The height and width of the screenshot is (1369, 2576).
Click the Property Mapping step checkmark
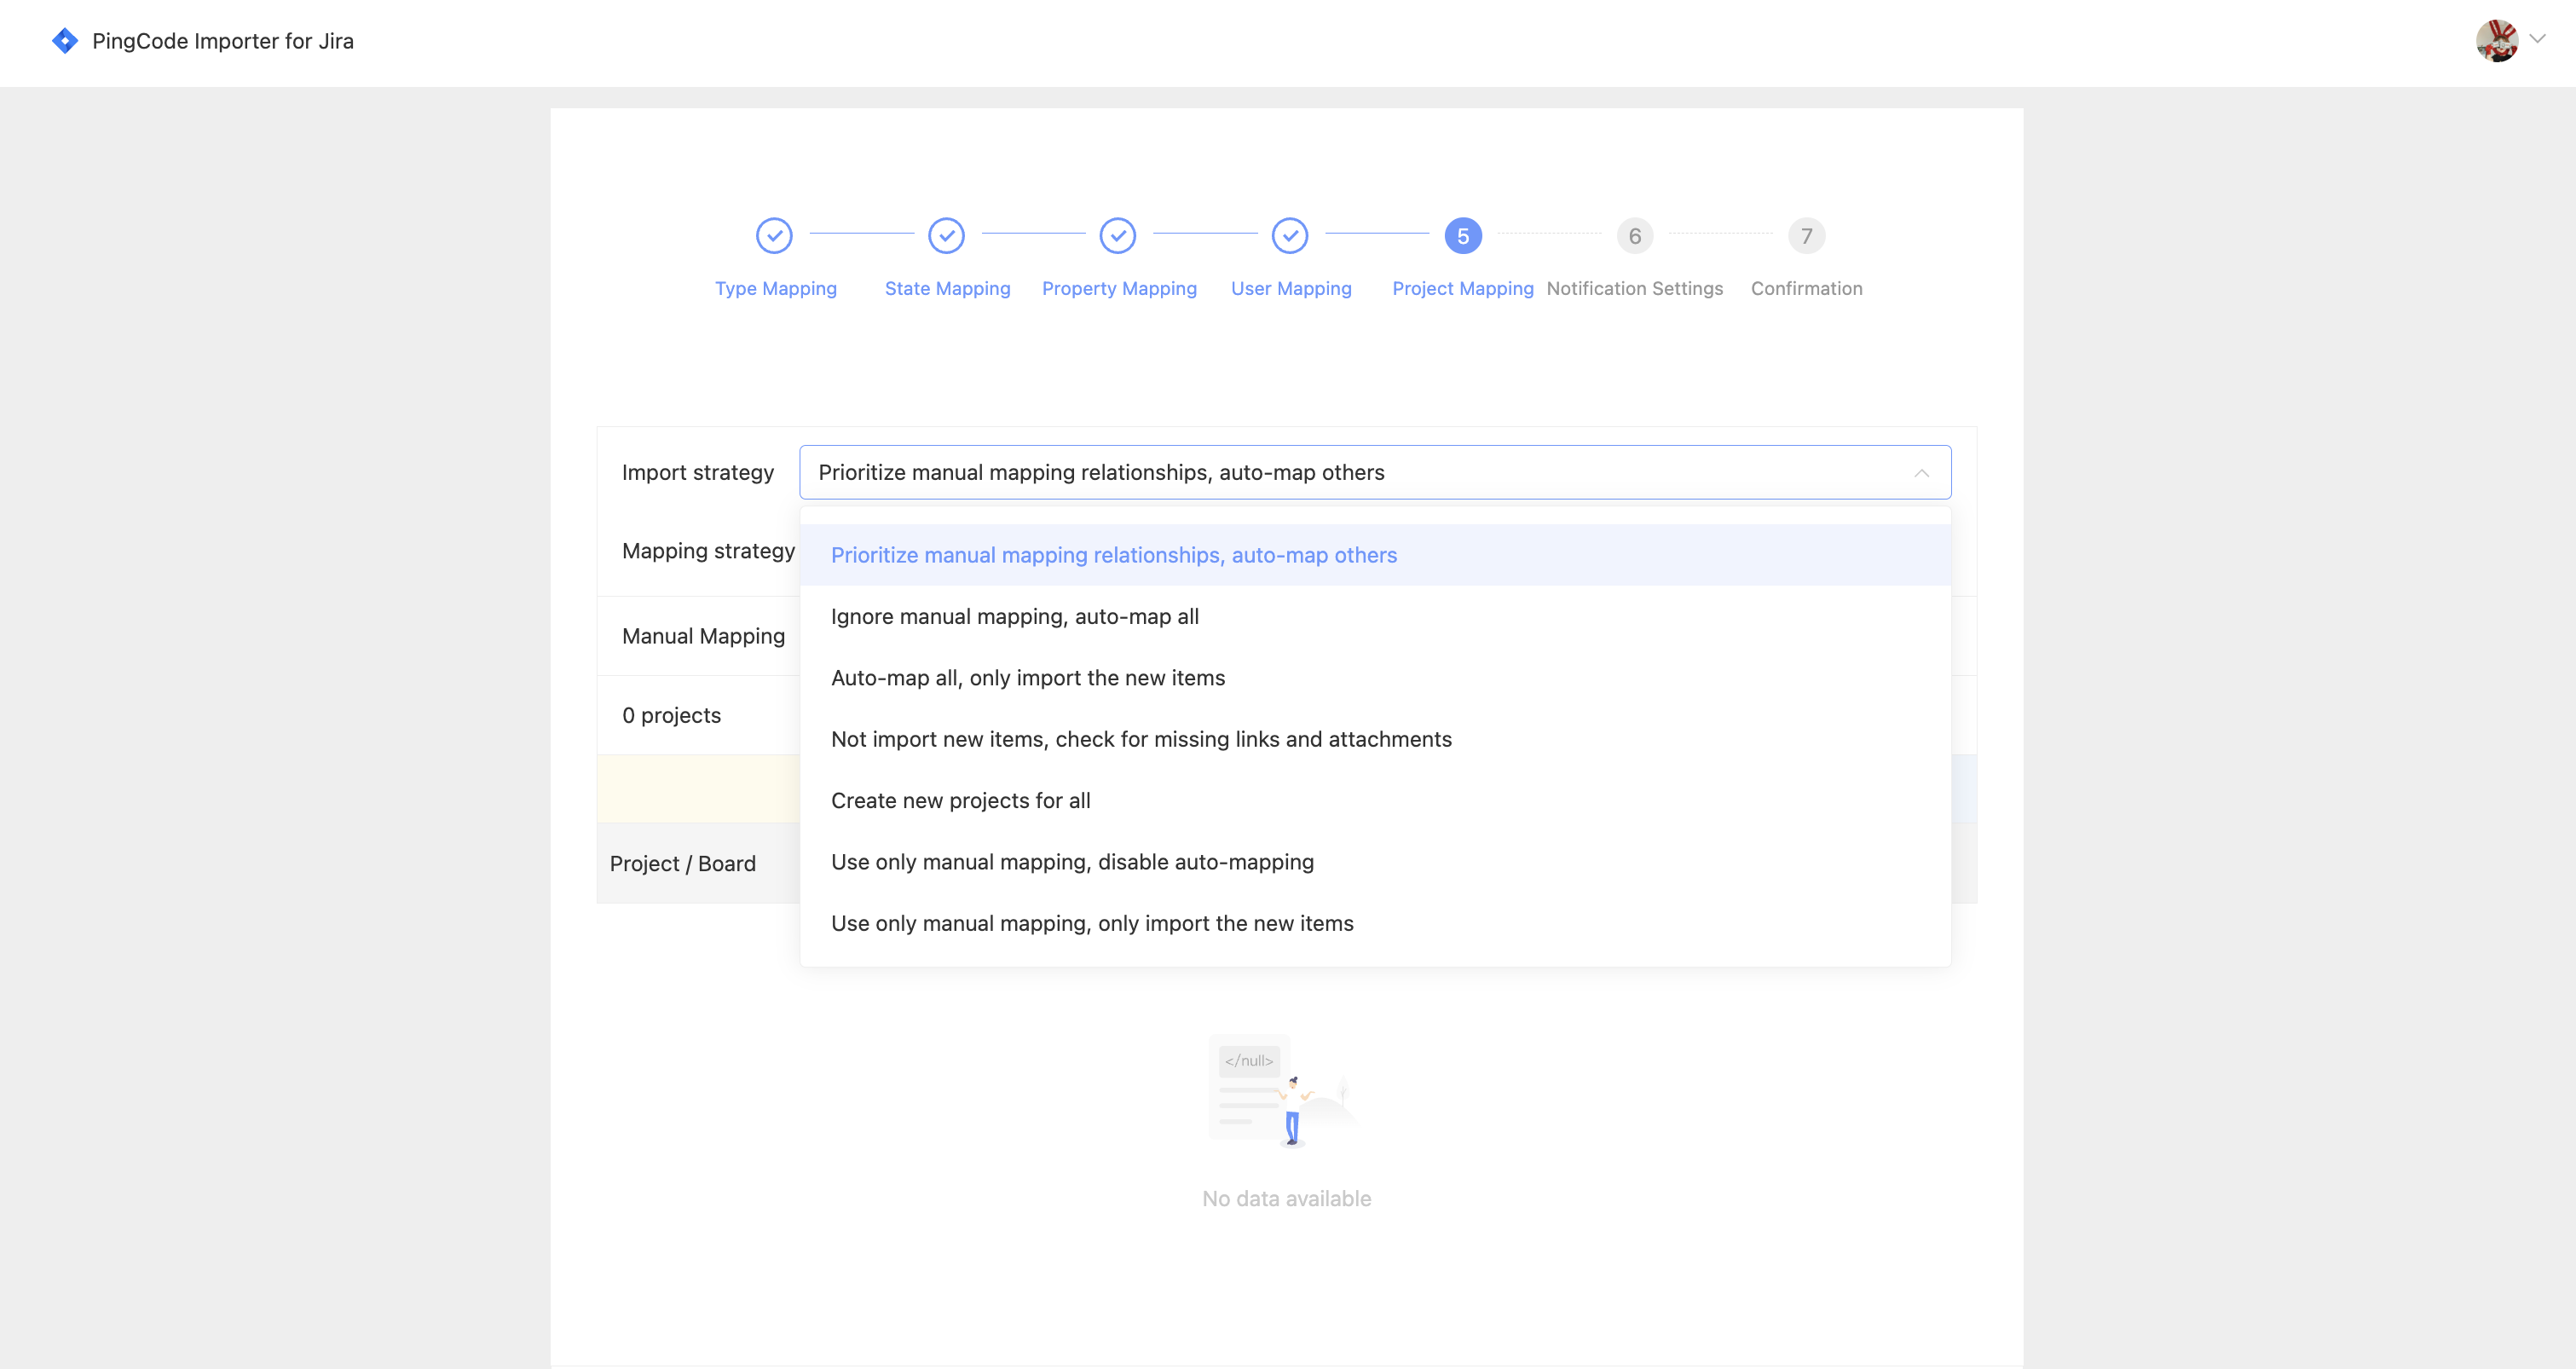point(1118,236)
